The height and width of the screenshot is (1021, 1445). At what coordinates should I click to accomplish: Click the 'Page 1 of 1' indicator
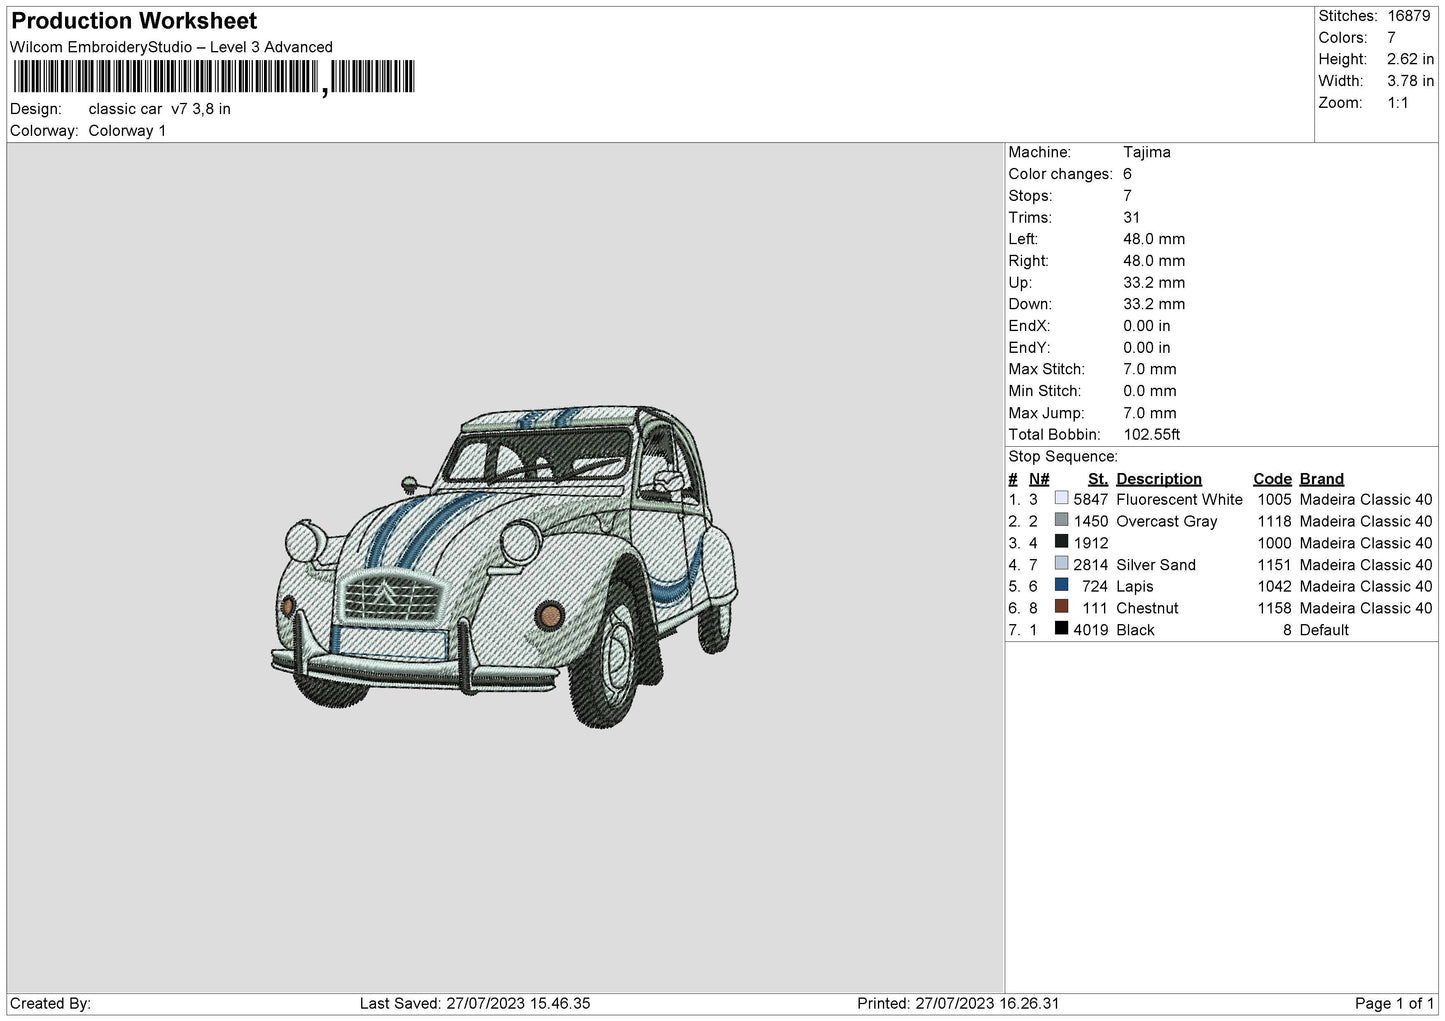(1394, 1003)
